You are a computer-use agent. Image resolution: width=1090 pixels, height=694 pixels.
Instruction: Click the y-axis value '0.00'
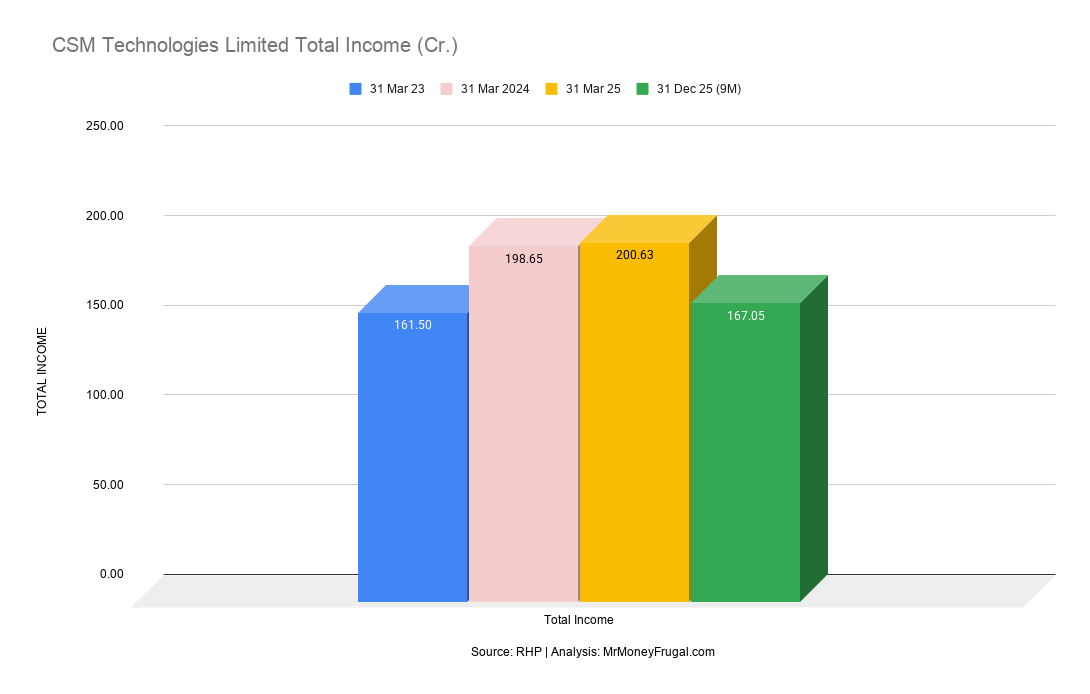click(x=111, y=574)
